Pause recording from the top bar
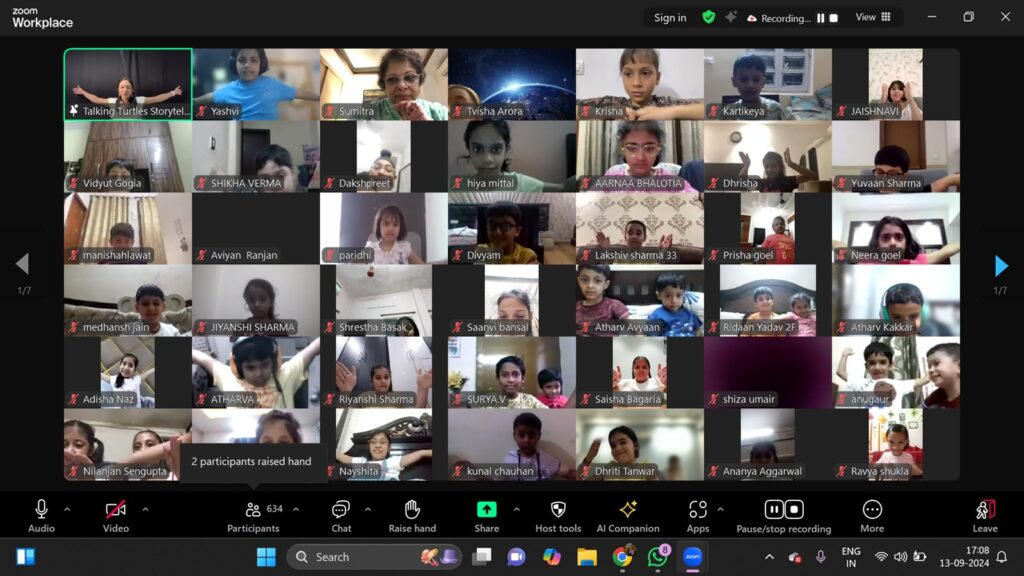The height and width of the screenshot is (576, 1024). pos(821,18)
